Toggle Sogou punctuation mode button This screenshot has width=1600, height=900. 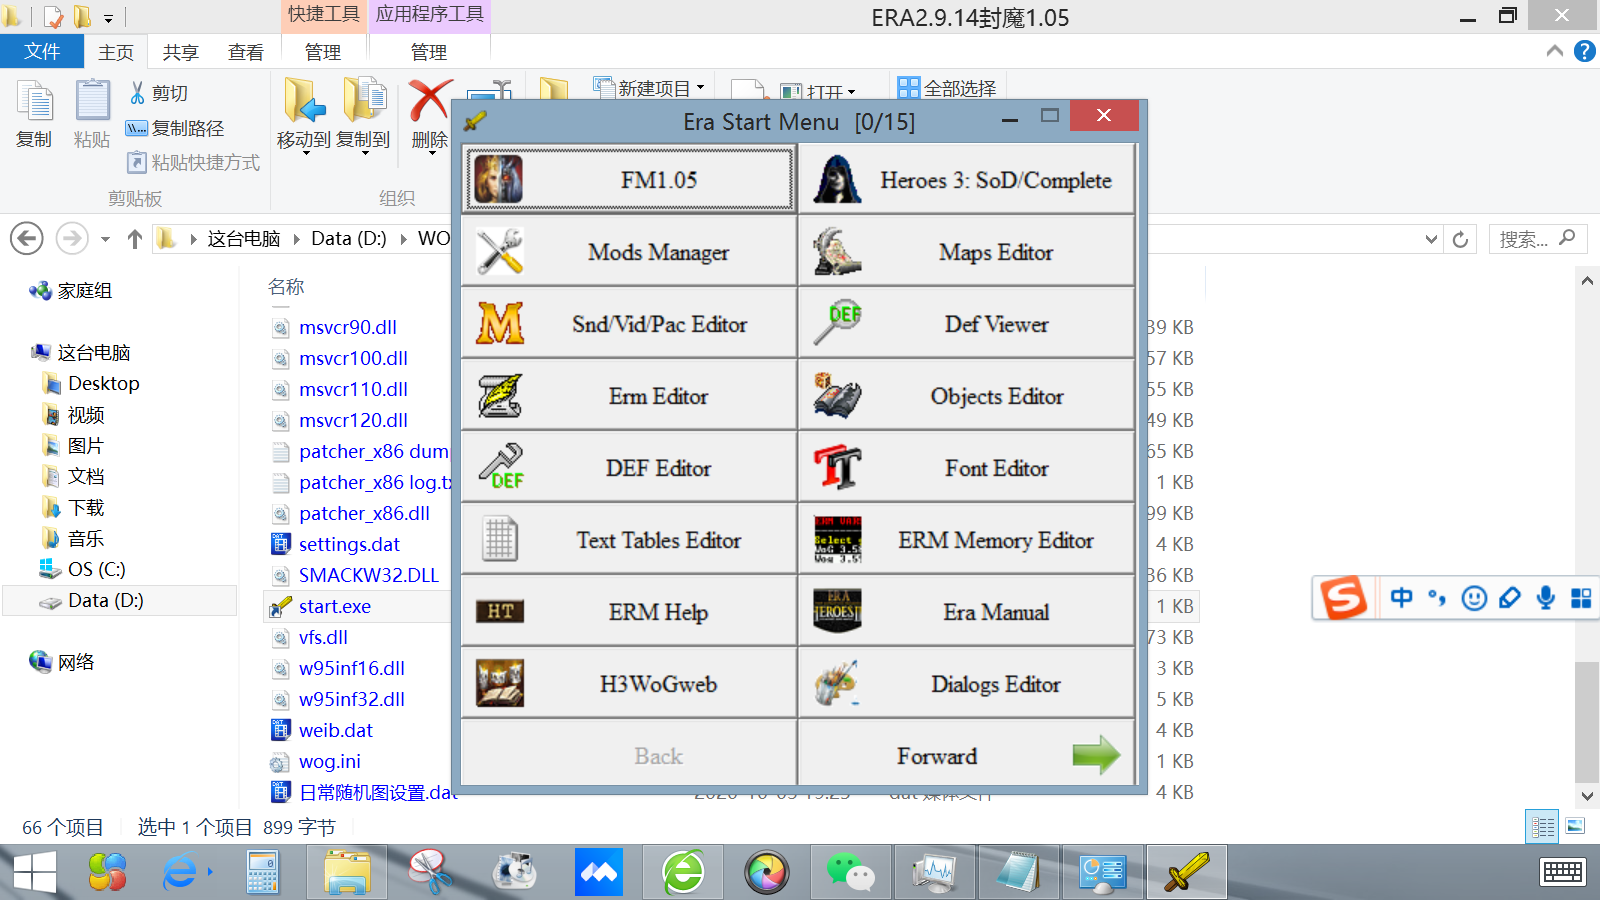pos(1437,598)
